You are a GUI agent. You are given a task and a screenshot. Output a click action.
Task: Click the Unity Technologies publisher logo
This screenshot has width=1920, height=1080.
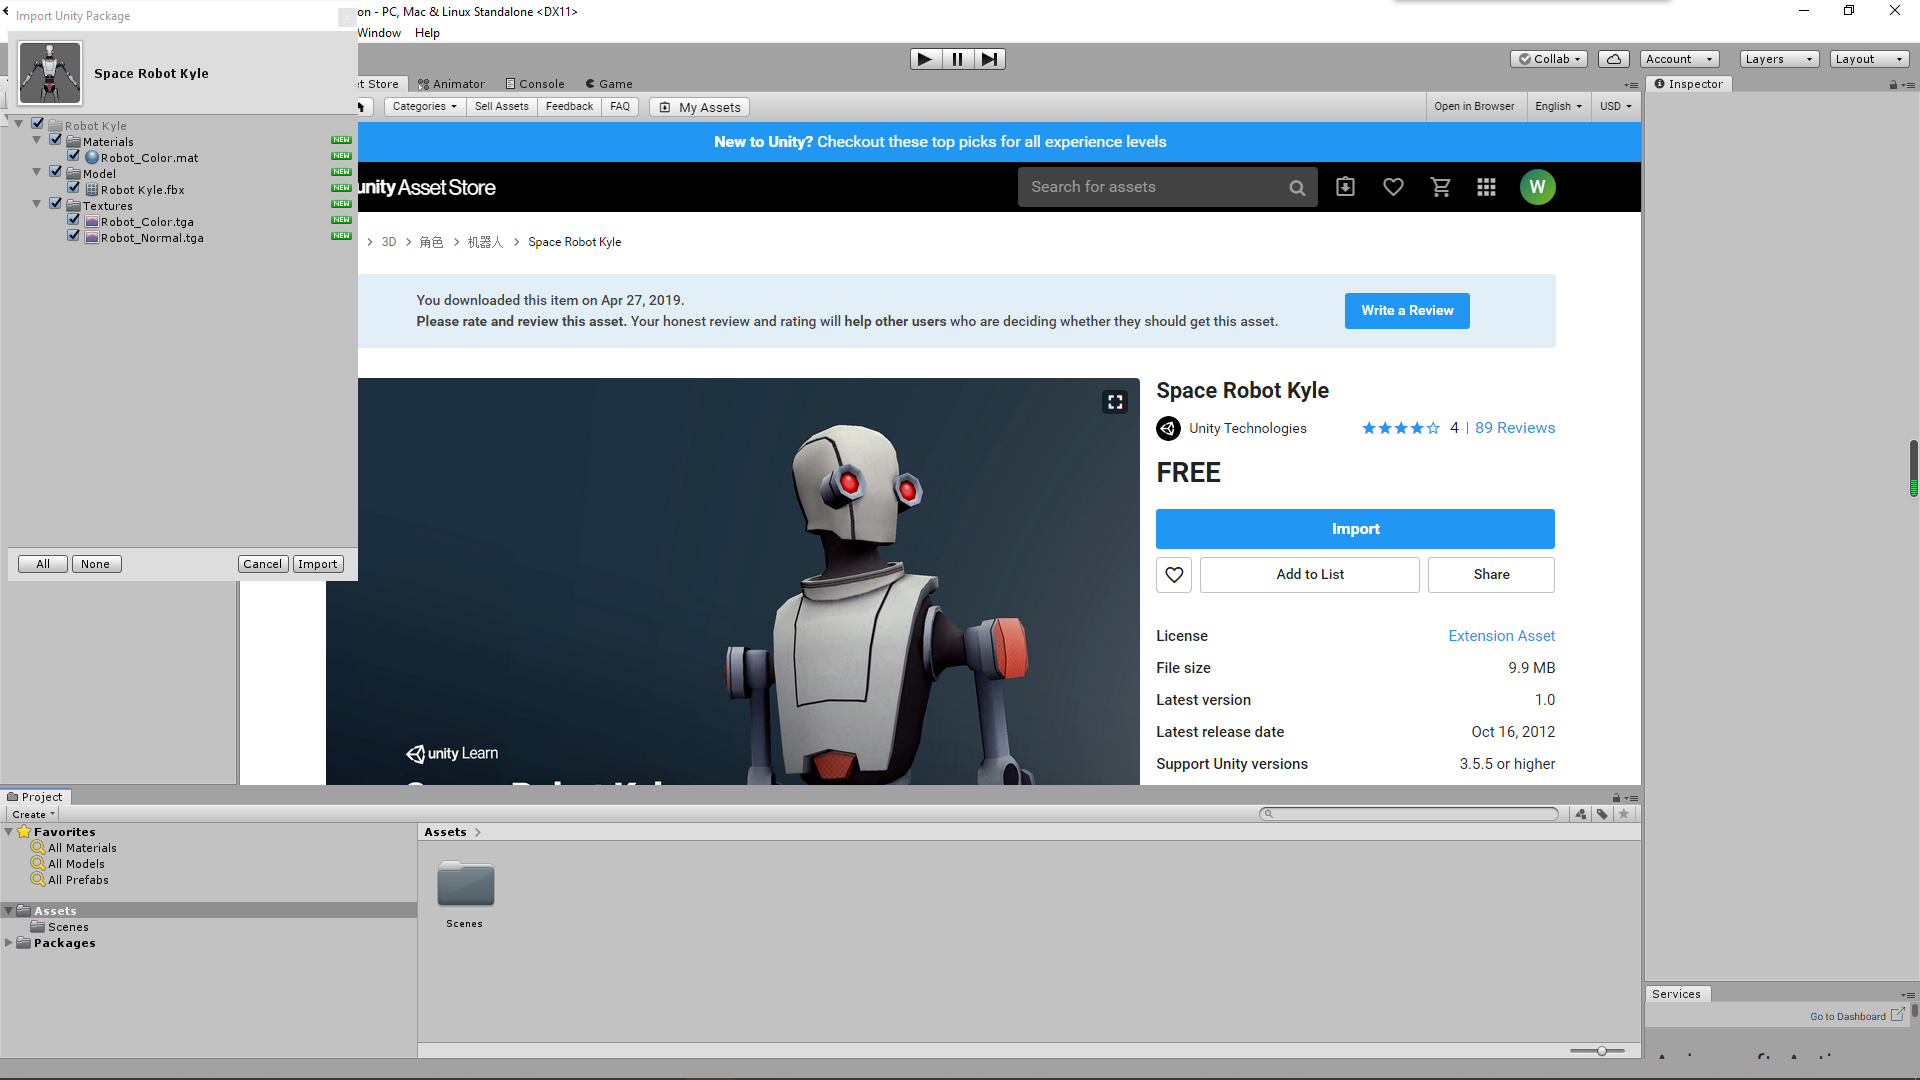[x=1168, y=428]
